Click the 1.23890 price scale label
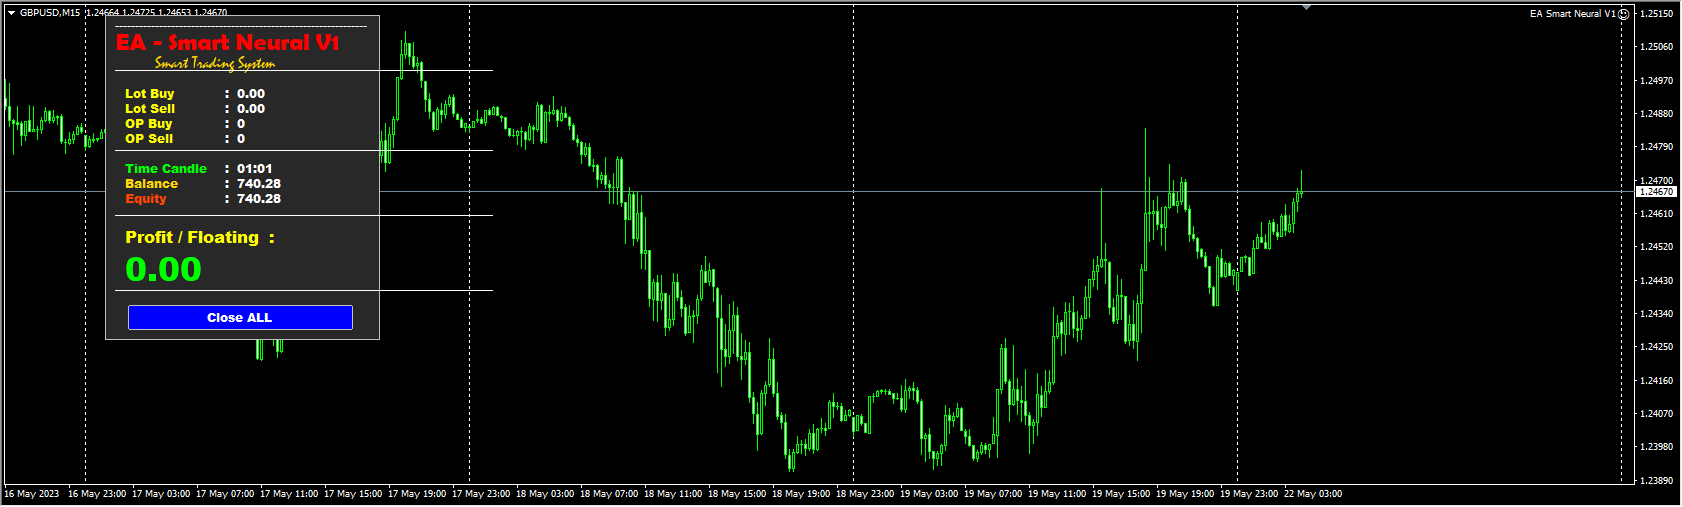1682x507 pixels. pos(1658,481)
